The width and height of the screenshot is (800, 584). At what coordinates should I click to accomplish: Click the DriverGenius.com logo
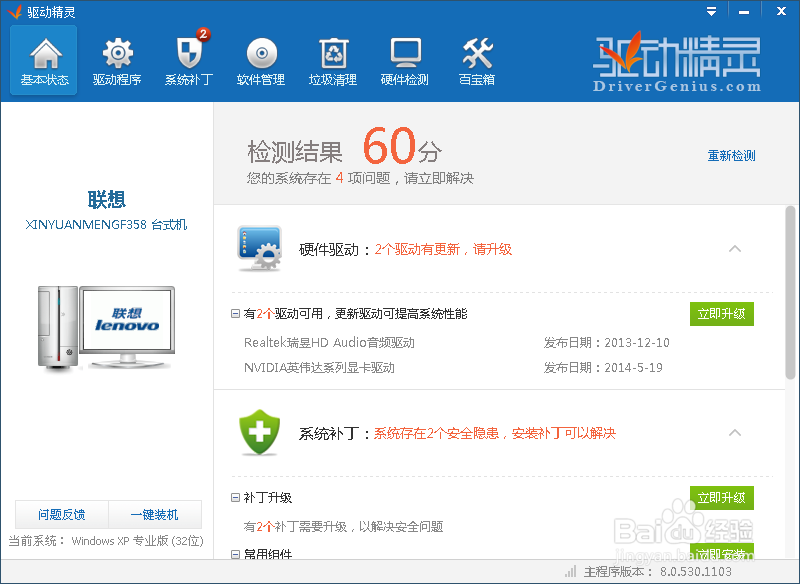click(677, 62)
